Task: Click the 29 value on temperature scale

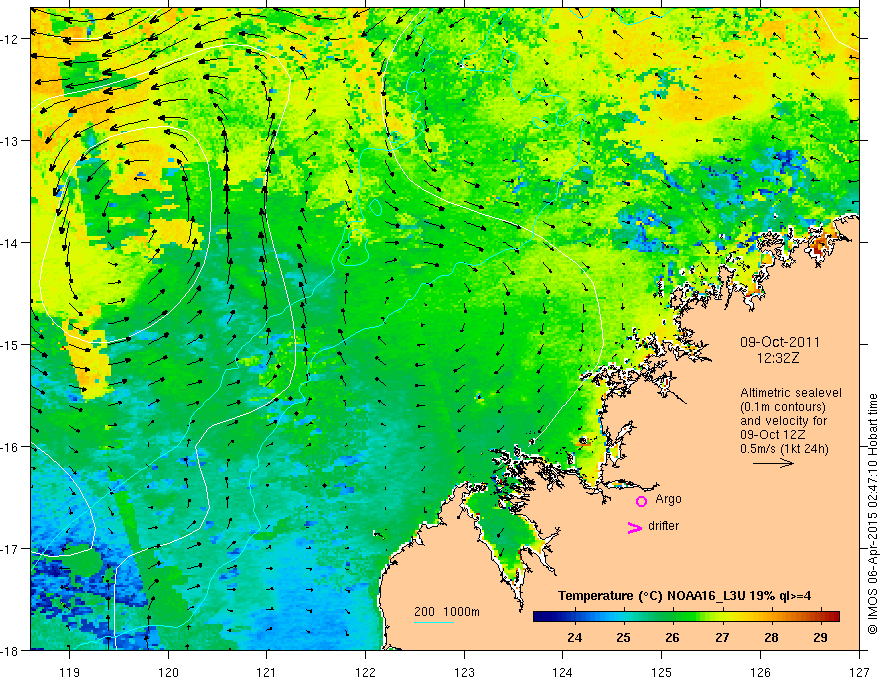Action: (x=821, y=637)
